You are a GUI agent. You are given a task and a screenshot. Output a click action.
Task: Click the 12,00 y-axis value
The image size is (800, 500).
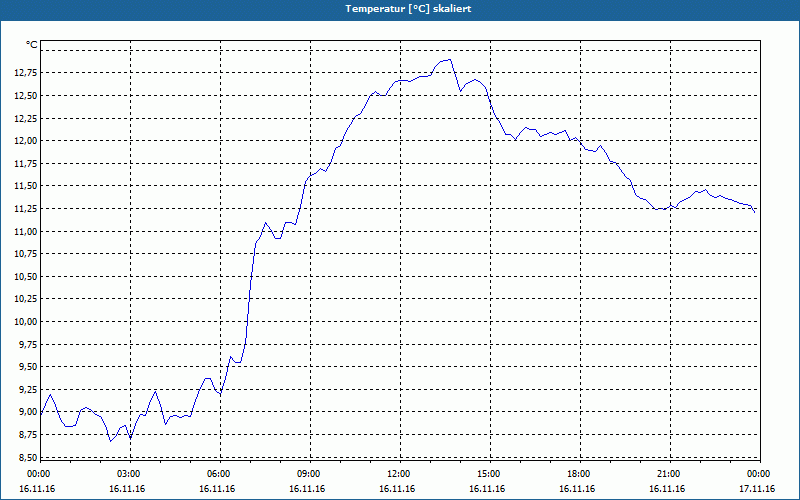click(26, 141)
